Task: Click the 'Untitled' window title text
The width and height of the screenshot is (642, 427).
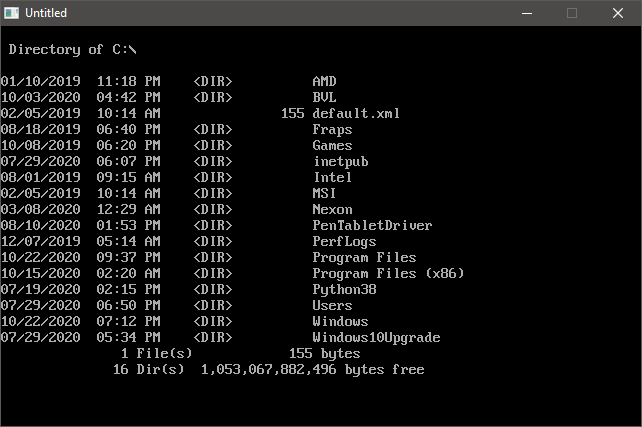Action: (x=46, y=13)
